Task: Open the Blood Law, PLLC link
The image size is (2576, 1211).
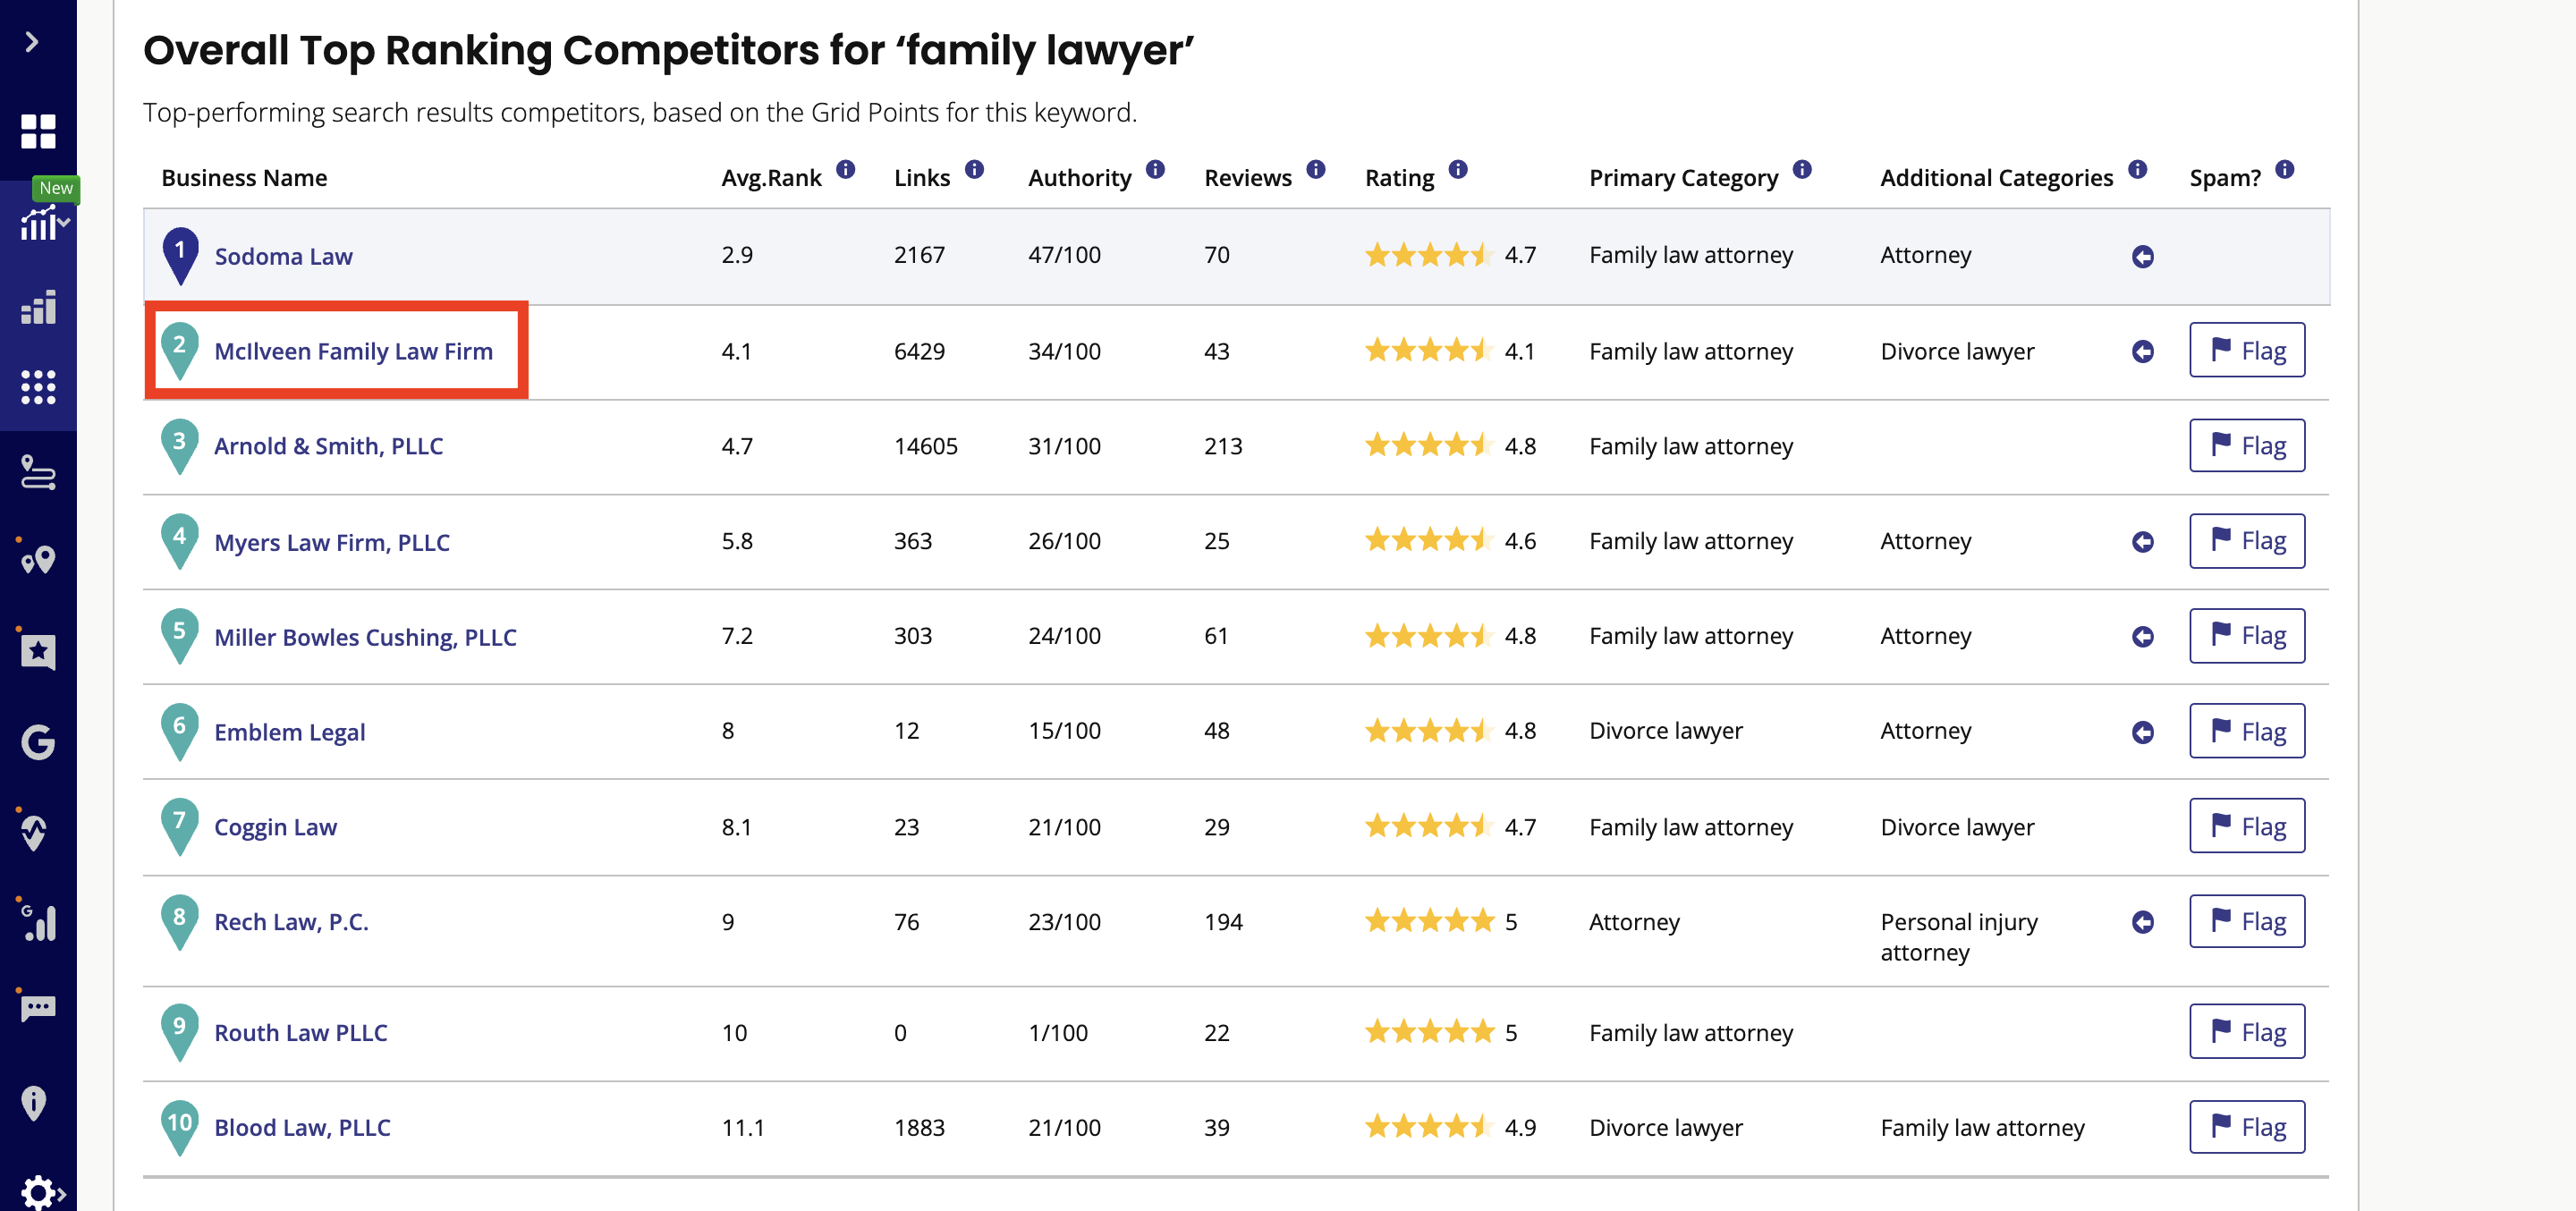Action: pyautogui.click(x=302, y=1127)
